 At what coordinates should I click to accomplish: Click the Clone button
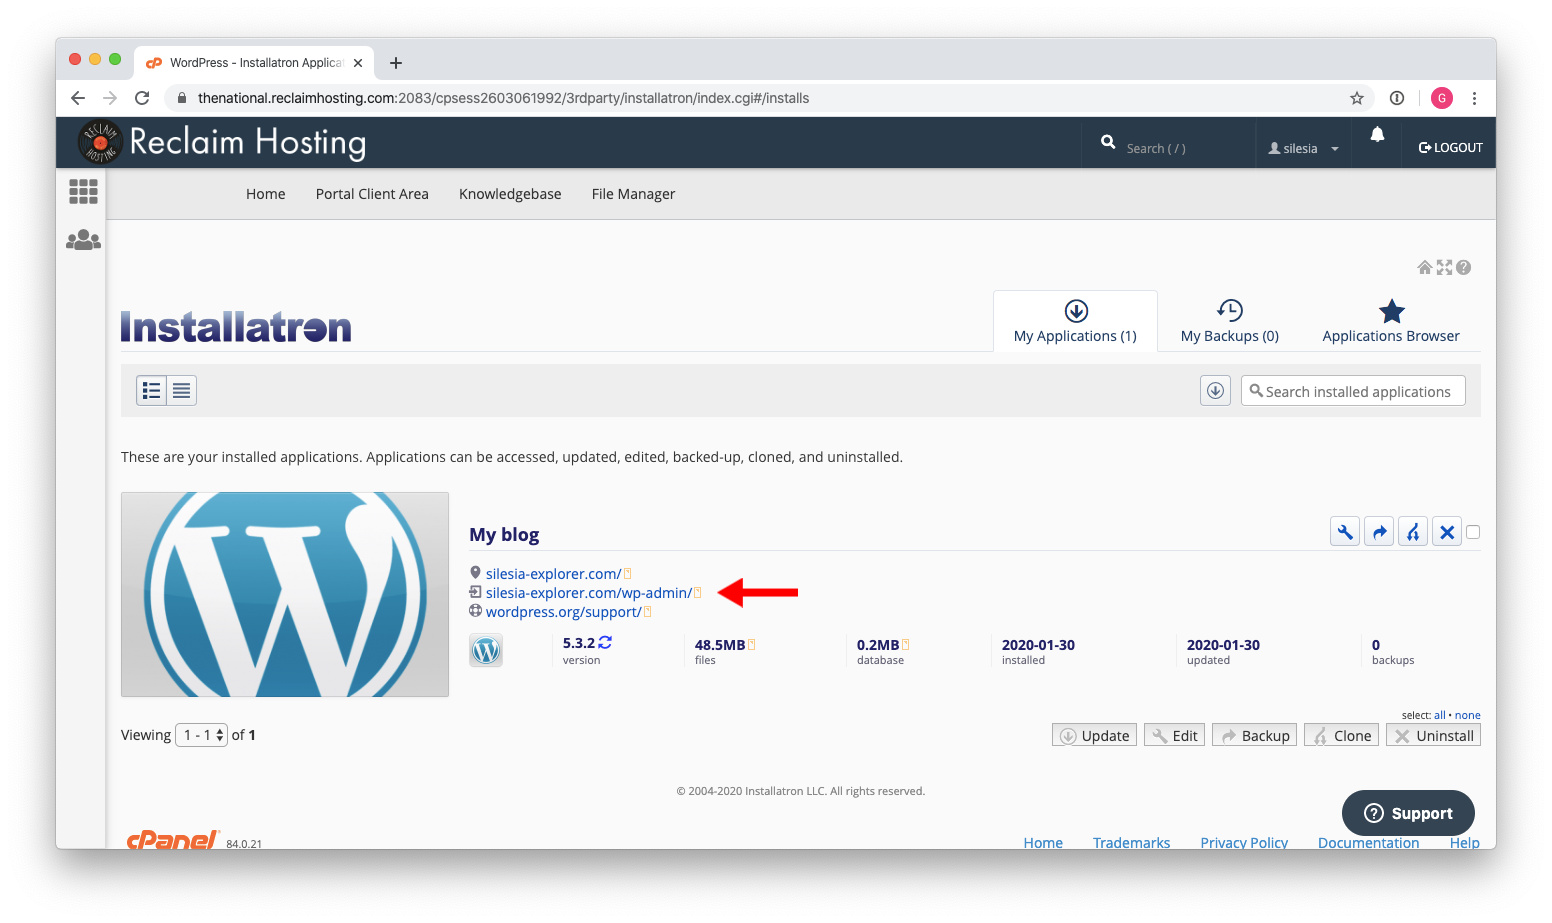pyautogui.click(x=1341, y=735)
